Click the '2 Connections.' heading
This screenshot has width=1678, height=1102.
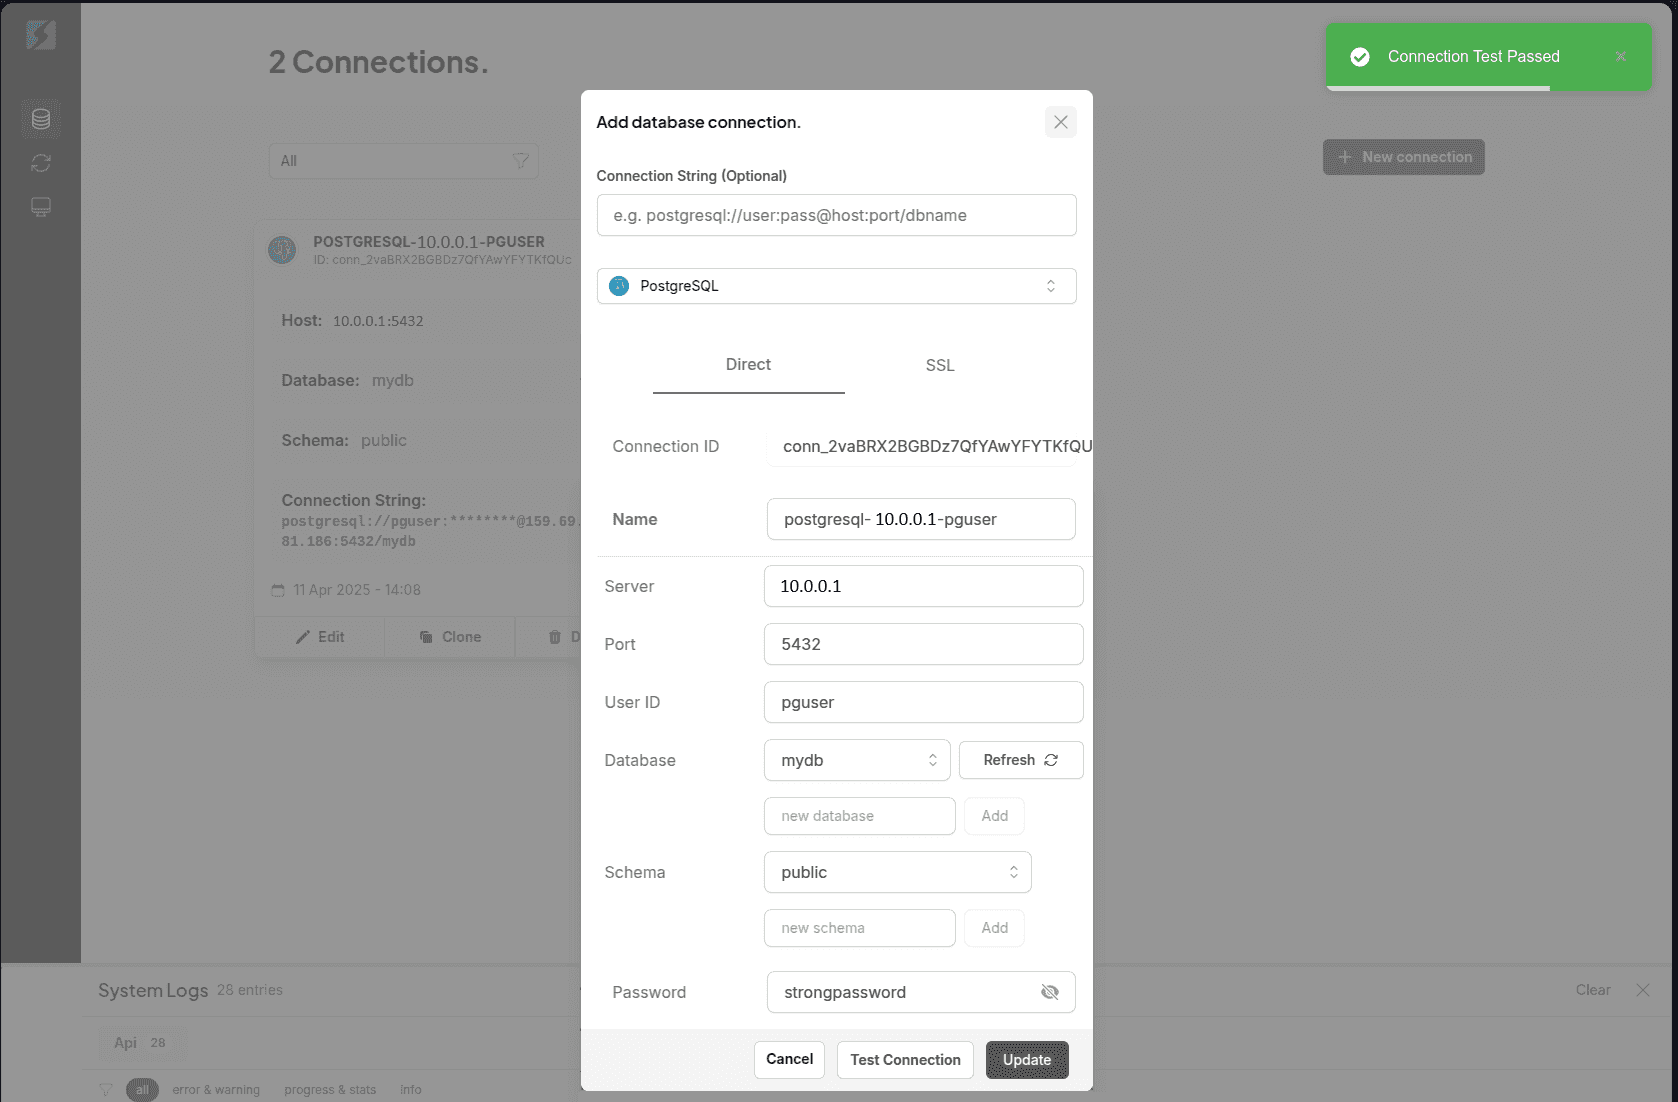(x=378, y=62)
